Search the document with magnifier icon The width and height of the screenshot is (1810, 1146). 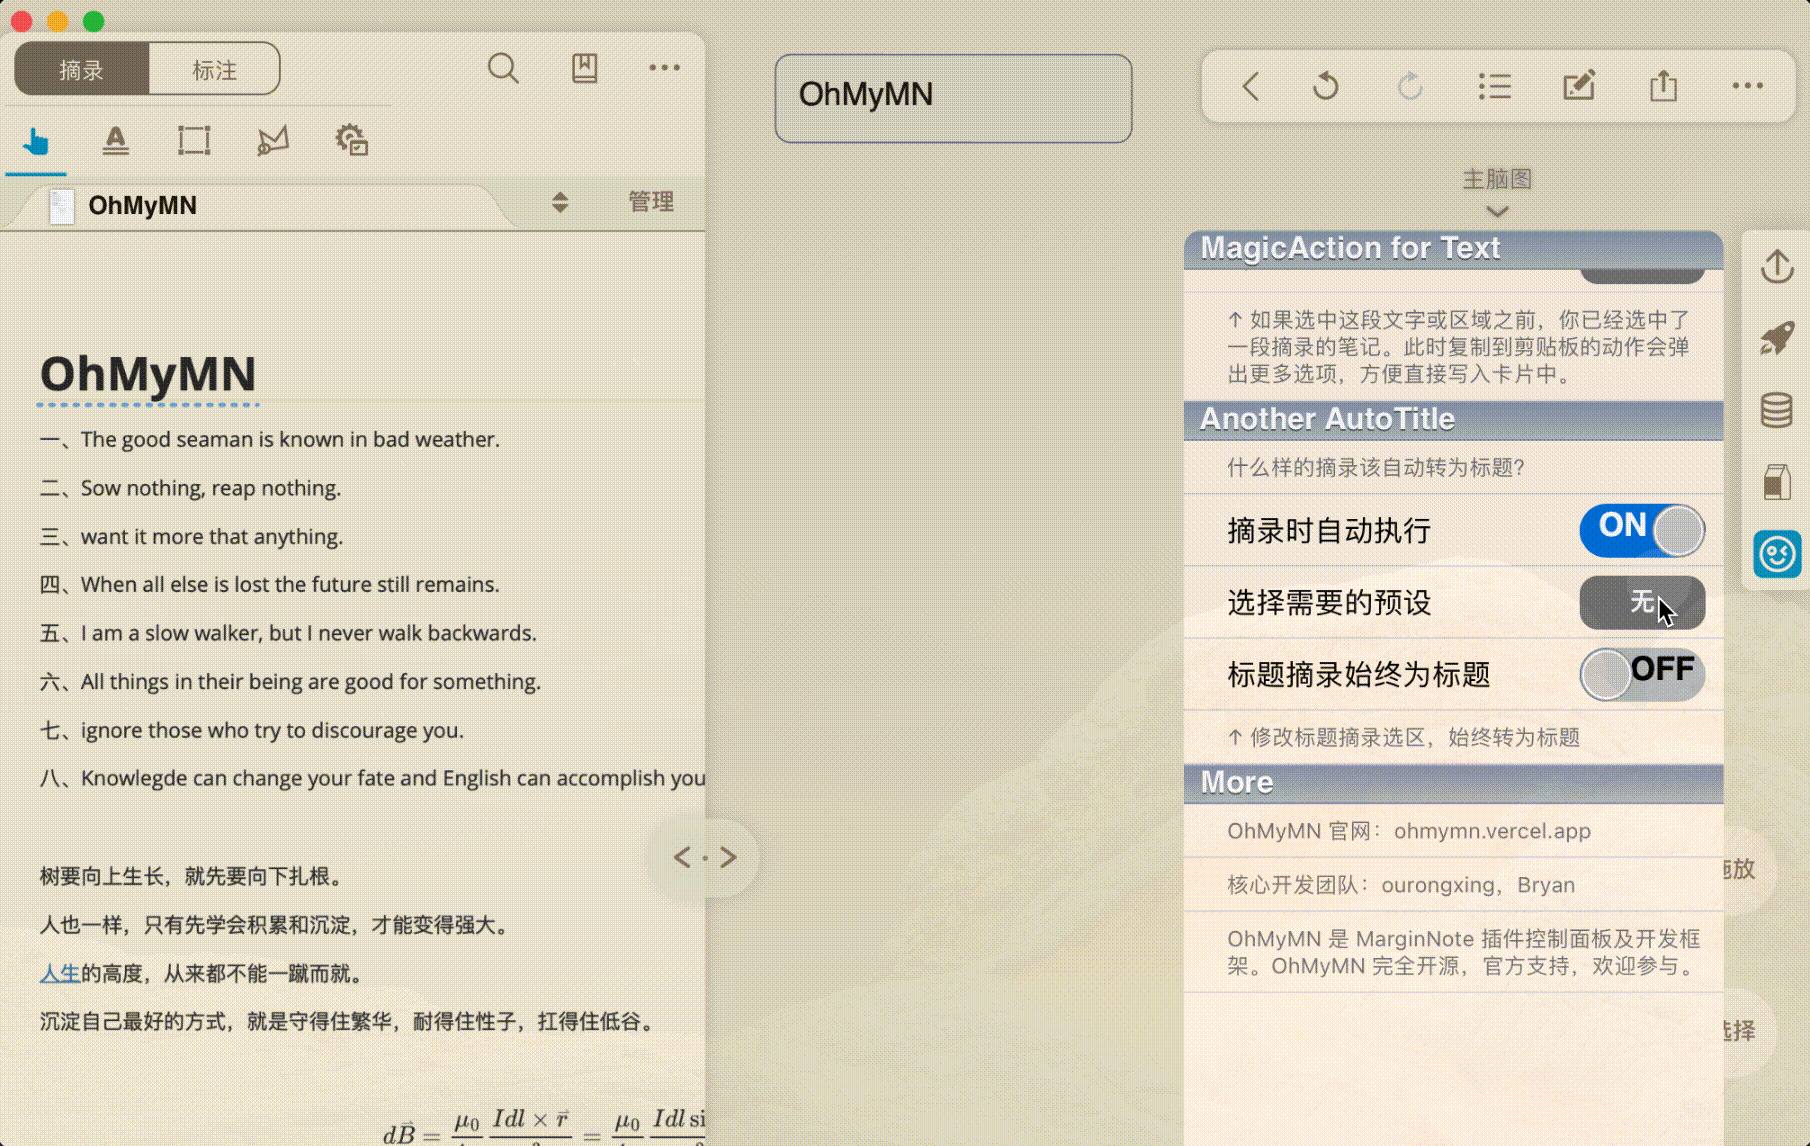(503, 68)
